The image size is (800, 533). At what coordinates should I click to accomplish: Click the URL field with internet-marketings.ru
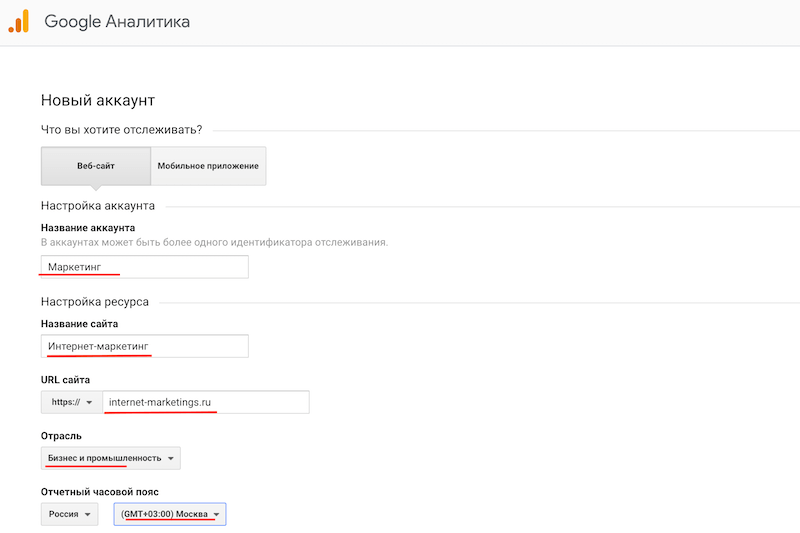[206, 402]
